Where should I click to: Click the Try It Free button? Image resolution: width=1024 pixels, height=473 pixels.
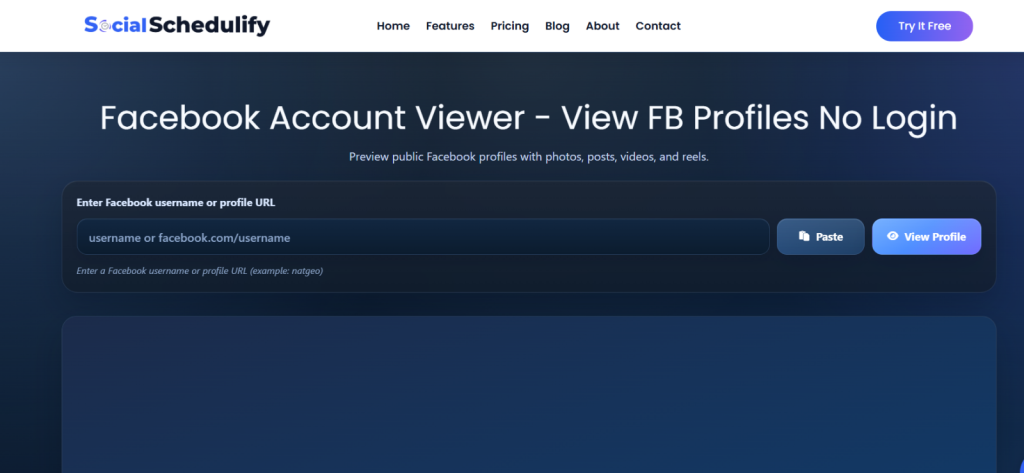tap(924, 26)
